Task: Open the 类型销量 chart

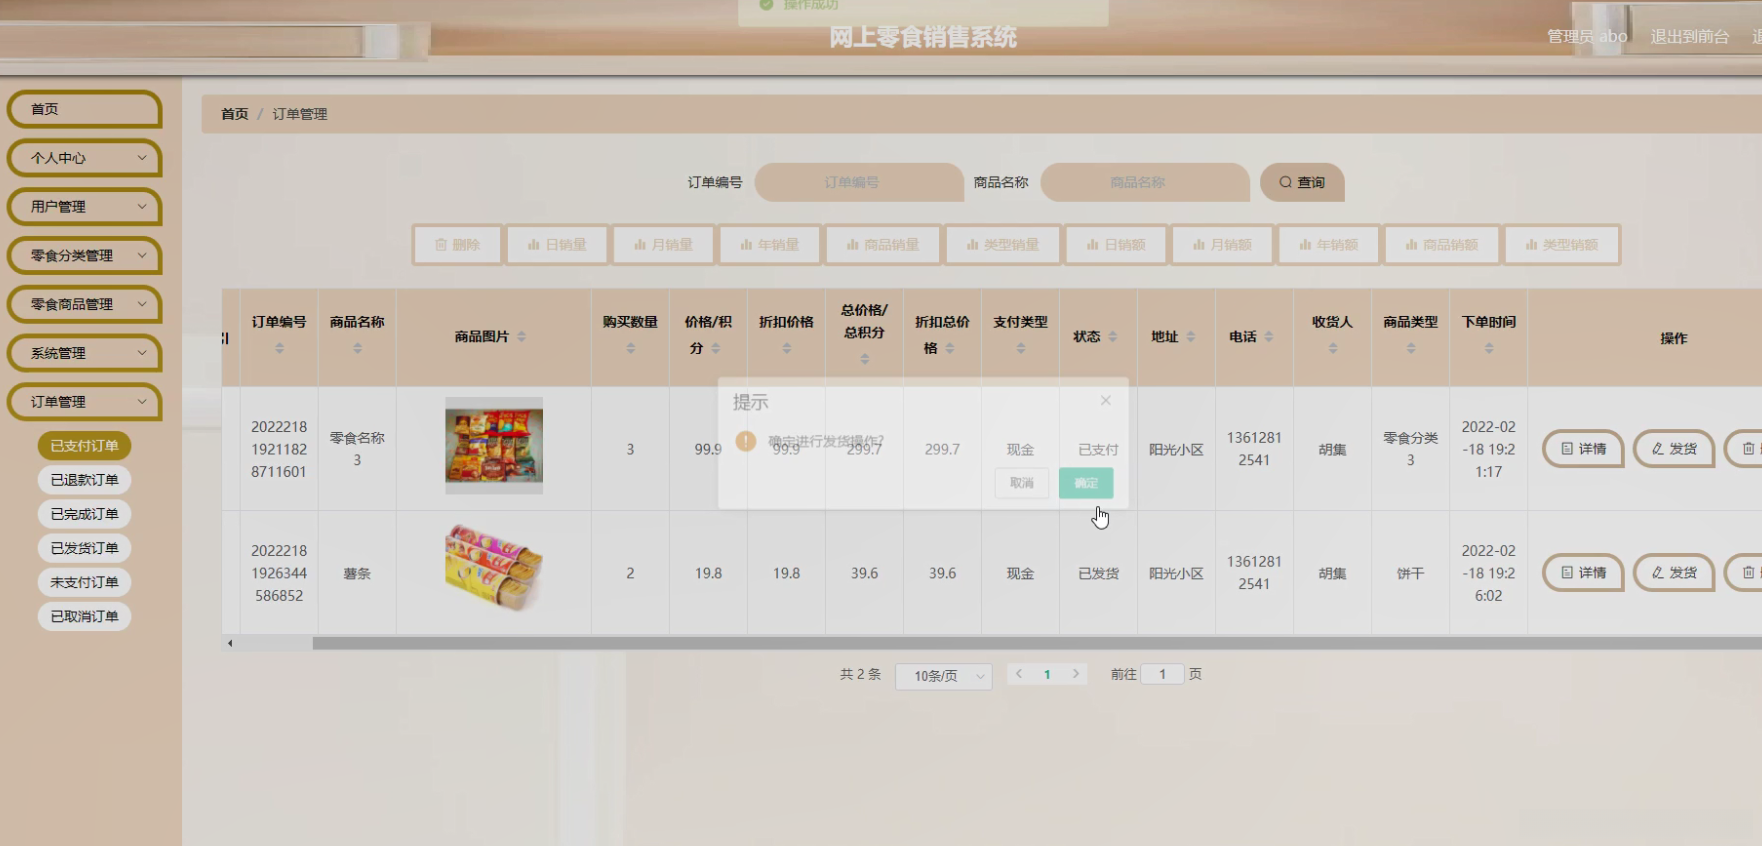Action: (x=1003, y=245)
